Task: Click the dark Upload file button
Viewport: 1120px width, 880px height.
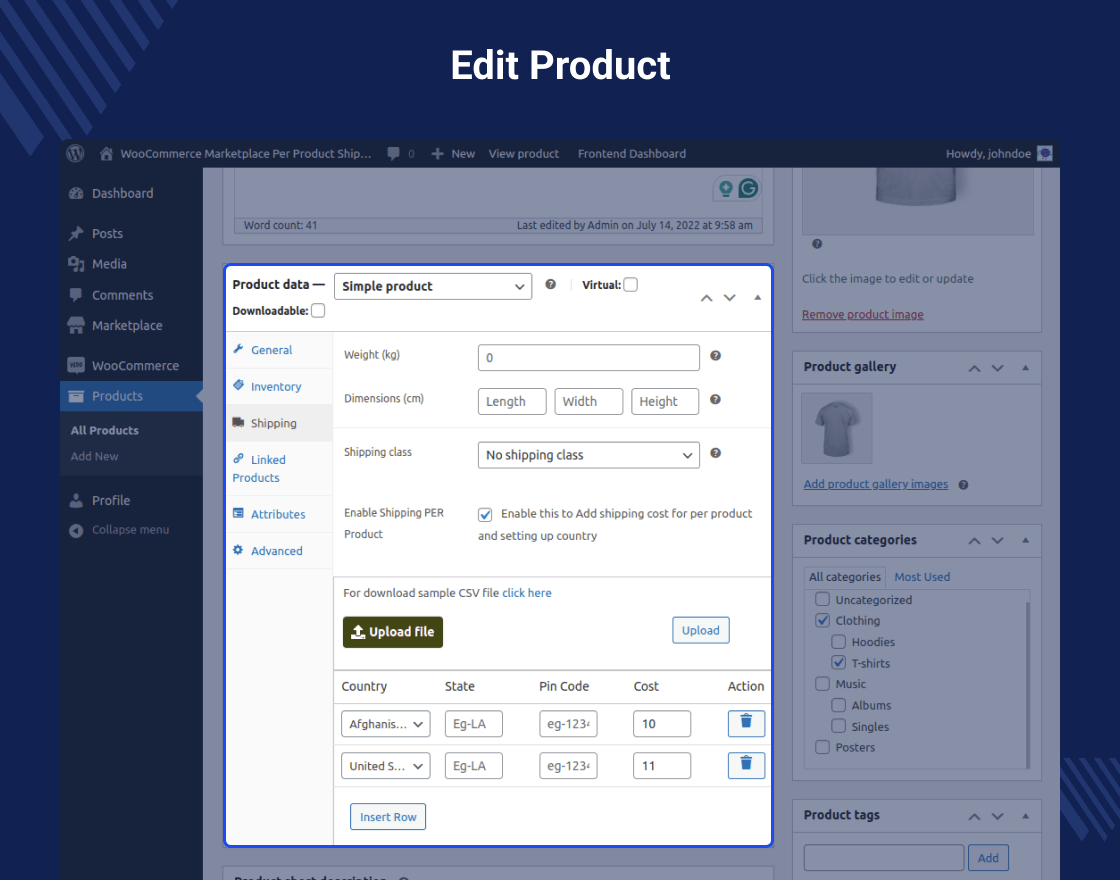Action: pyautogui.click(x=393, y=632)
